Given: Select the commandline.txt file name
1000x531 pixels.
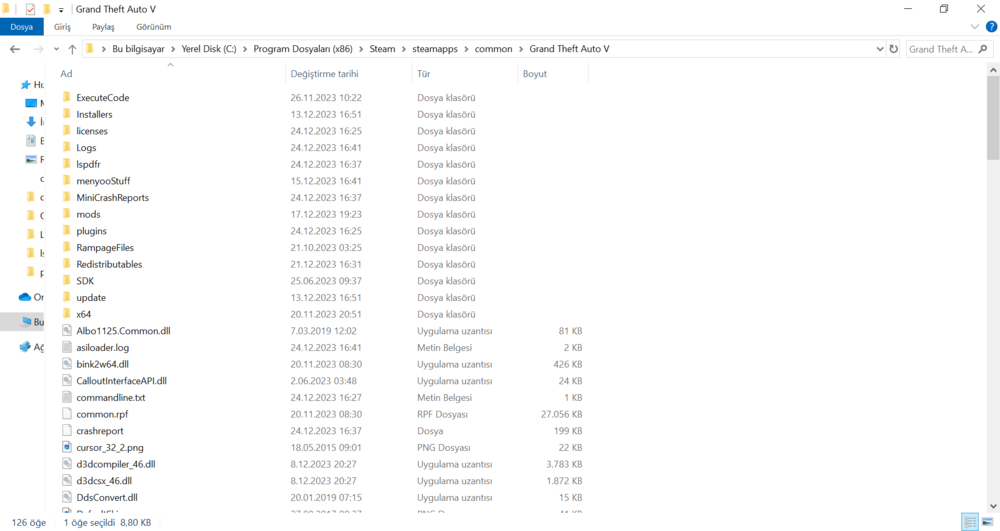Looking at the screenshot, I should coord(111,397).
